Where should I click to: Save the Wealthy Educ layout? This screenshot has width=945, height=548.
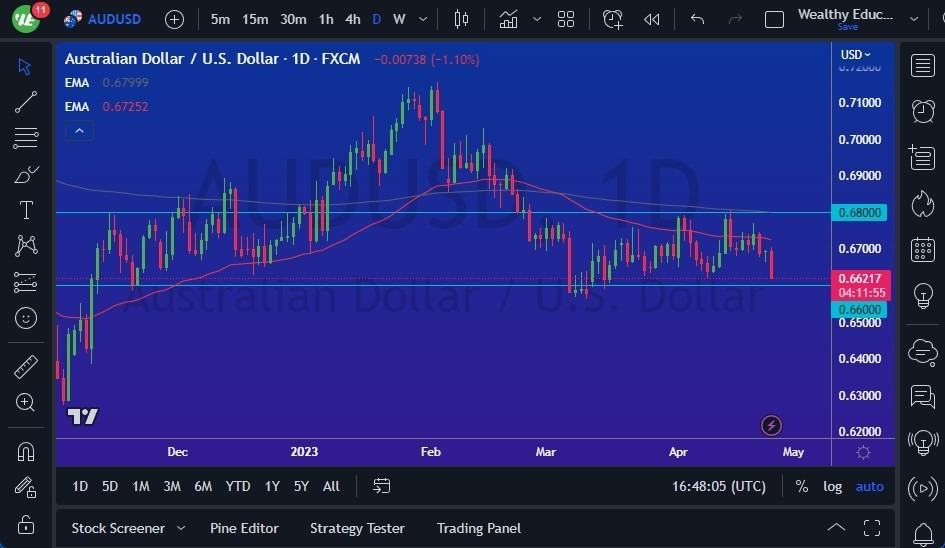click(846, 27)
